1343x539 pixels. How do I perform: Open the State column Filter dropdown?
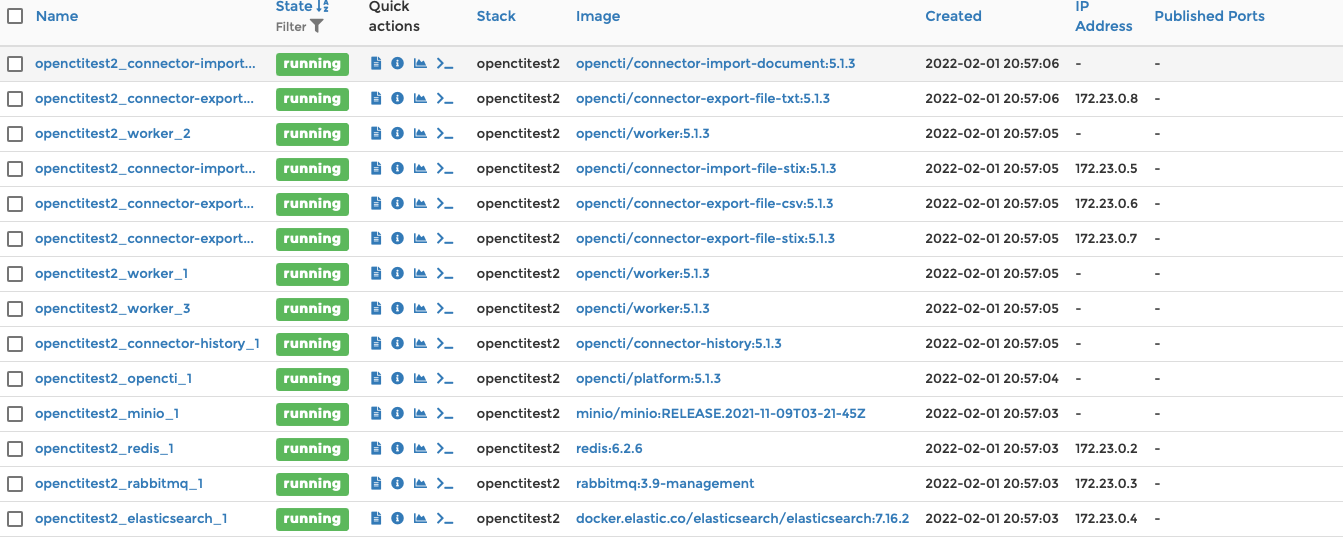coord(300,26)
